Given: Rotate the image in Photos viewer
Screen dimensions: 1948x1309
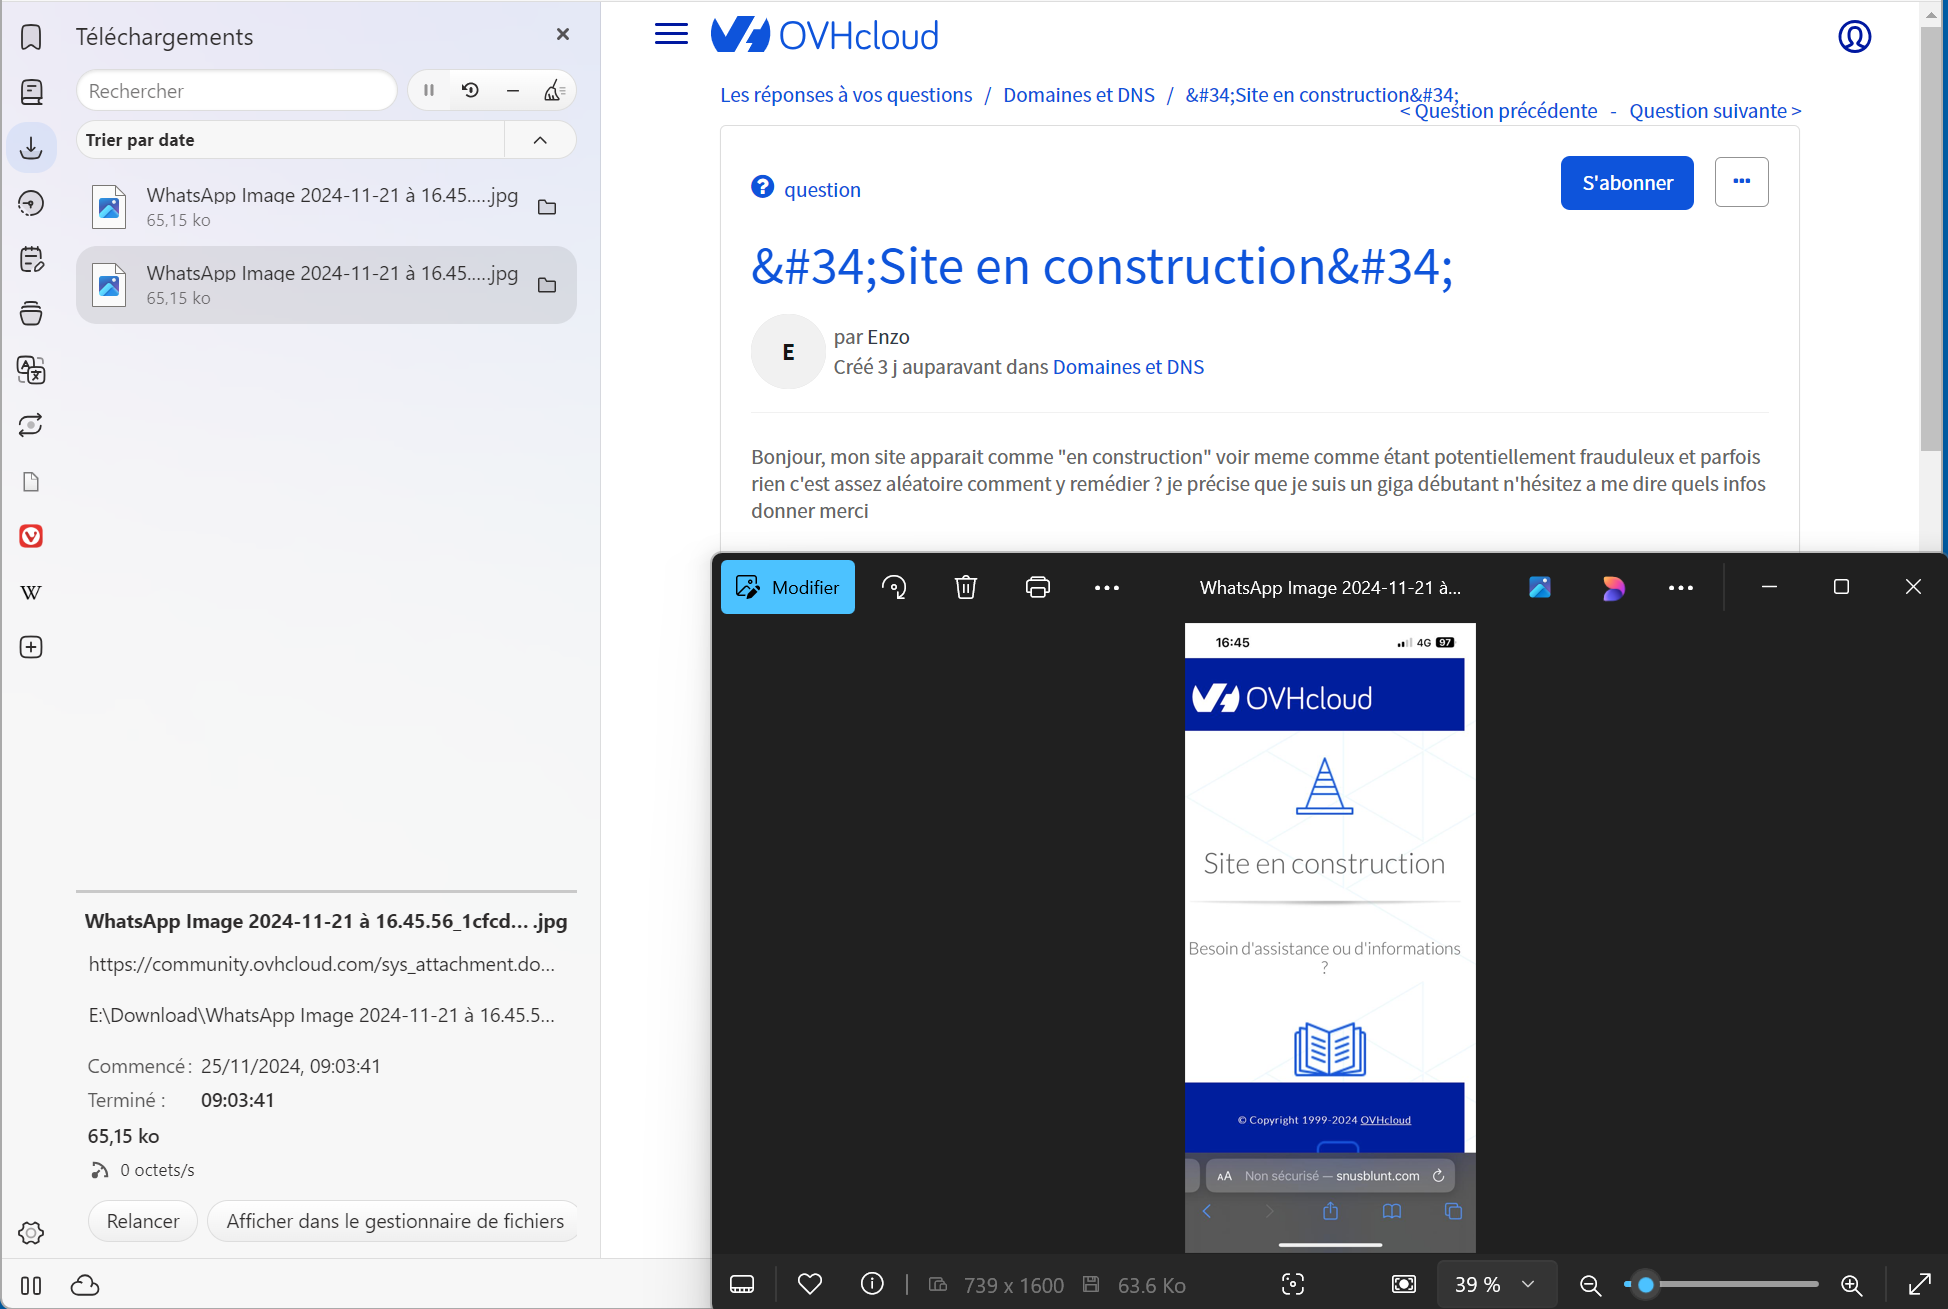Looking at the screenshot, I should pos(894,588).
